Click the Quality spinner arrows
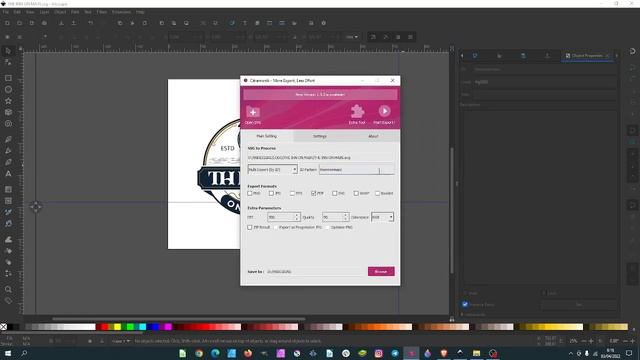 point(346,217)
